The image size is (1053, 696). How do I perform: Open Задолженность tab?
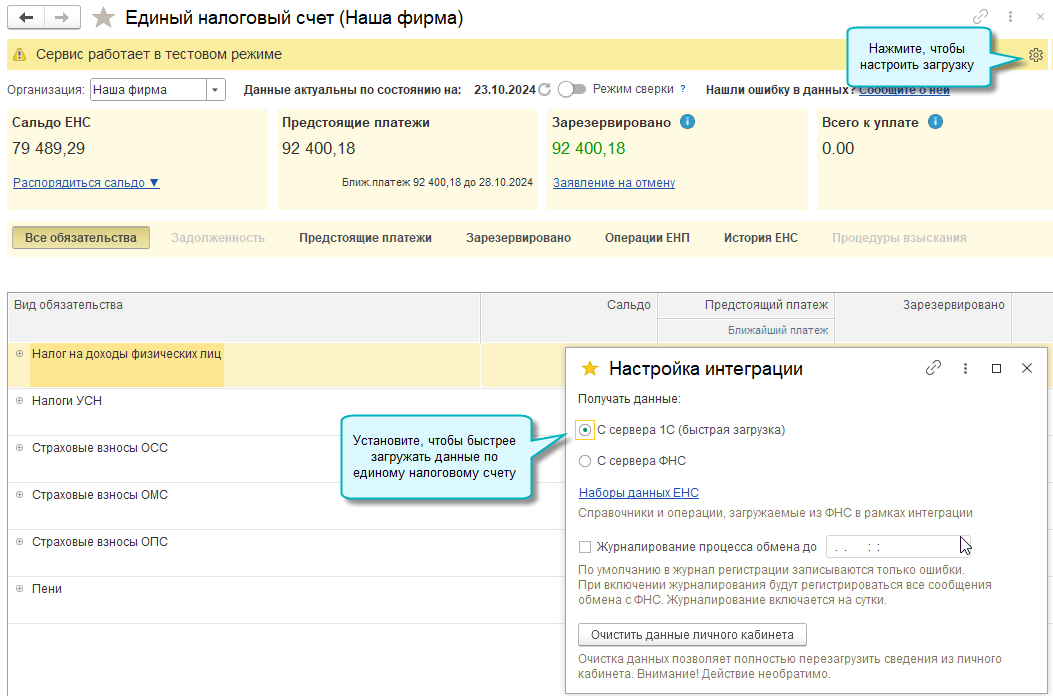coord(218,238)
